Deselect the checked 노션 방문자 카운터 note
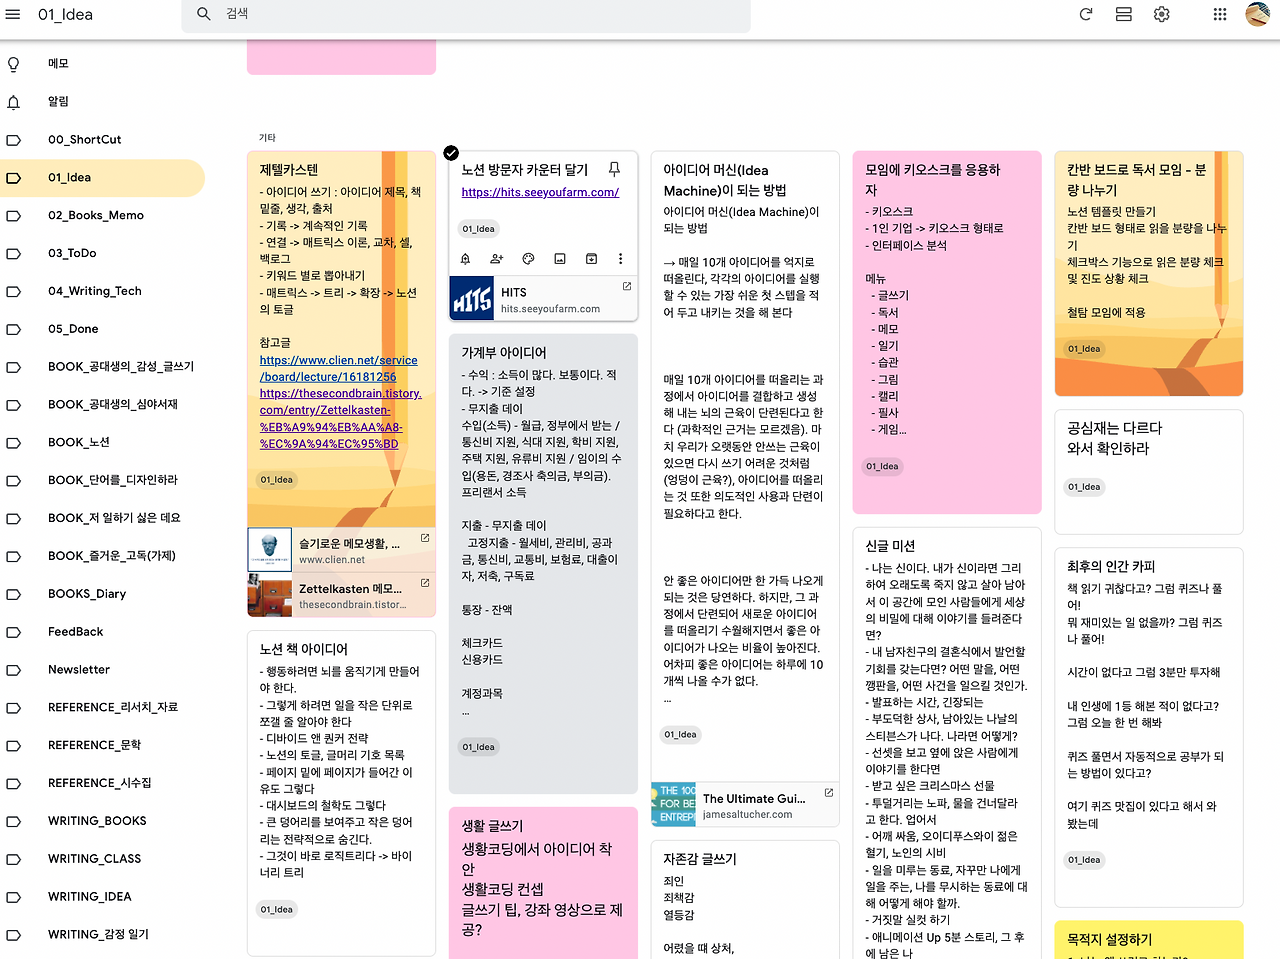Screen dimensions: 1280x959 (451, 153)
